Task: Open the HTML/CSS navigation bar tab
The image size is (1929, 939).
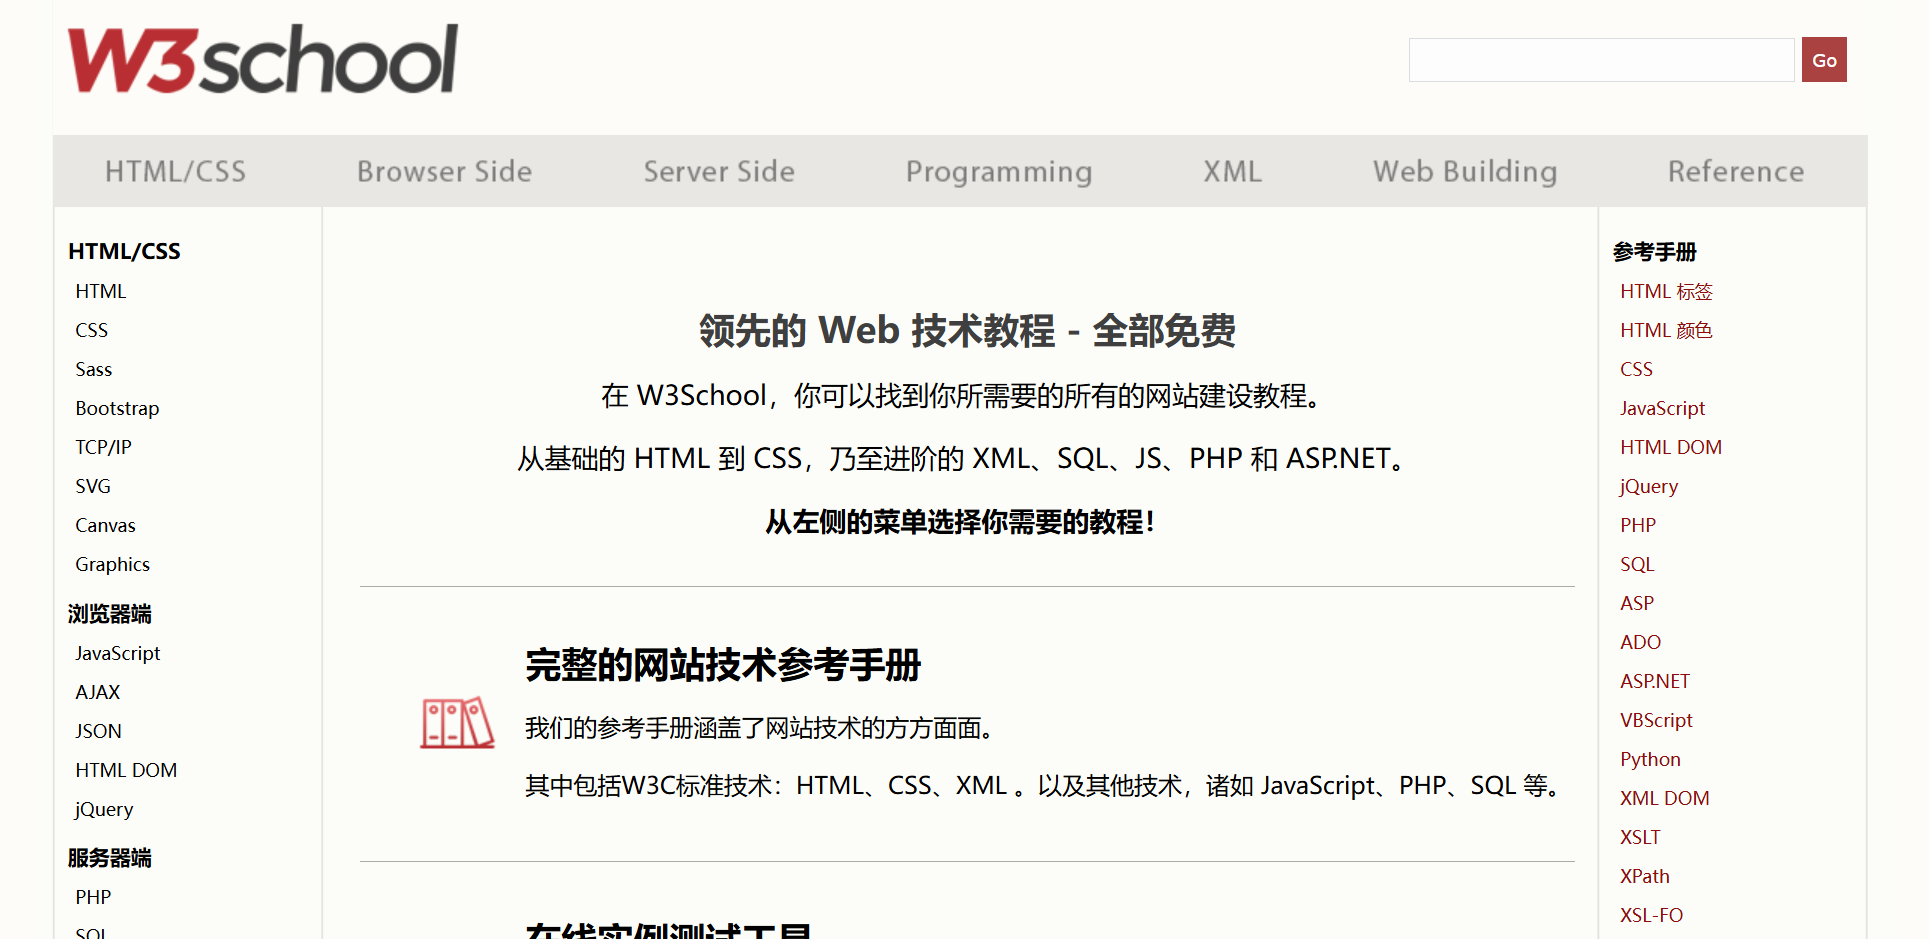Action: pos(175,171)
